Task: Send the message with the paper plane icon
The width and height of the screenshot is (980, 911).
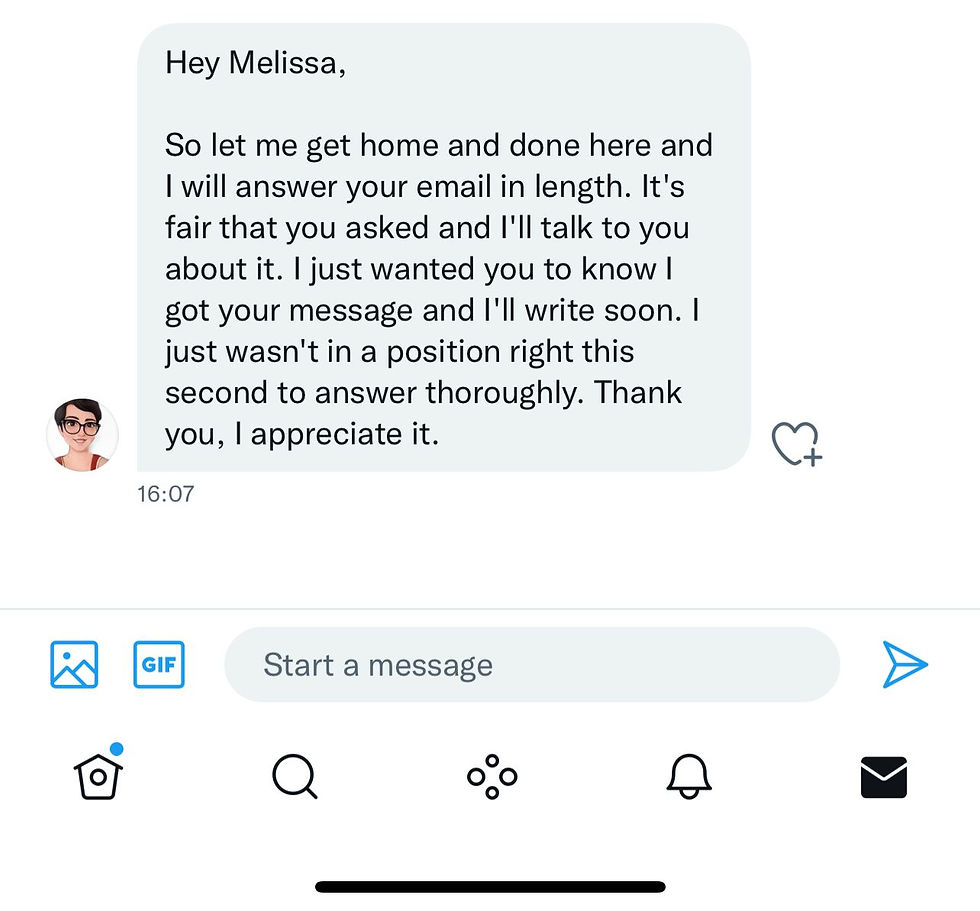Action: click(x=904, y=664)
